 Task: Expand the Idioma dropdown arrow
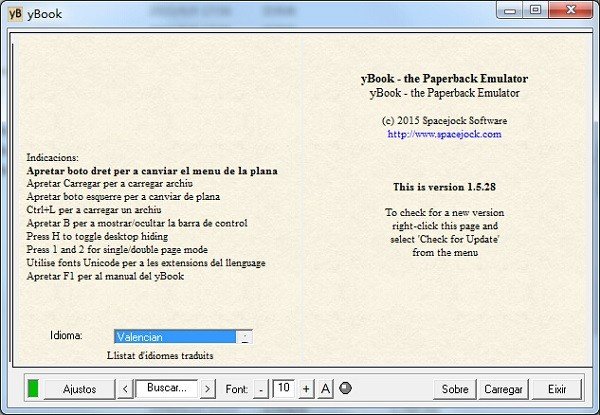point(245,337)
